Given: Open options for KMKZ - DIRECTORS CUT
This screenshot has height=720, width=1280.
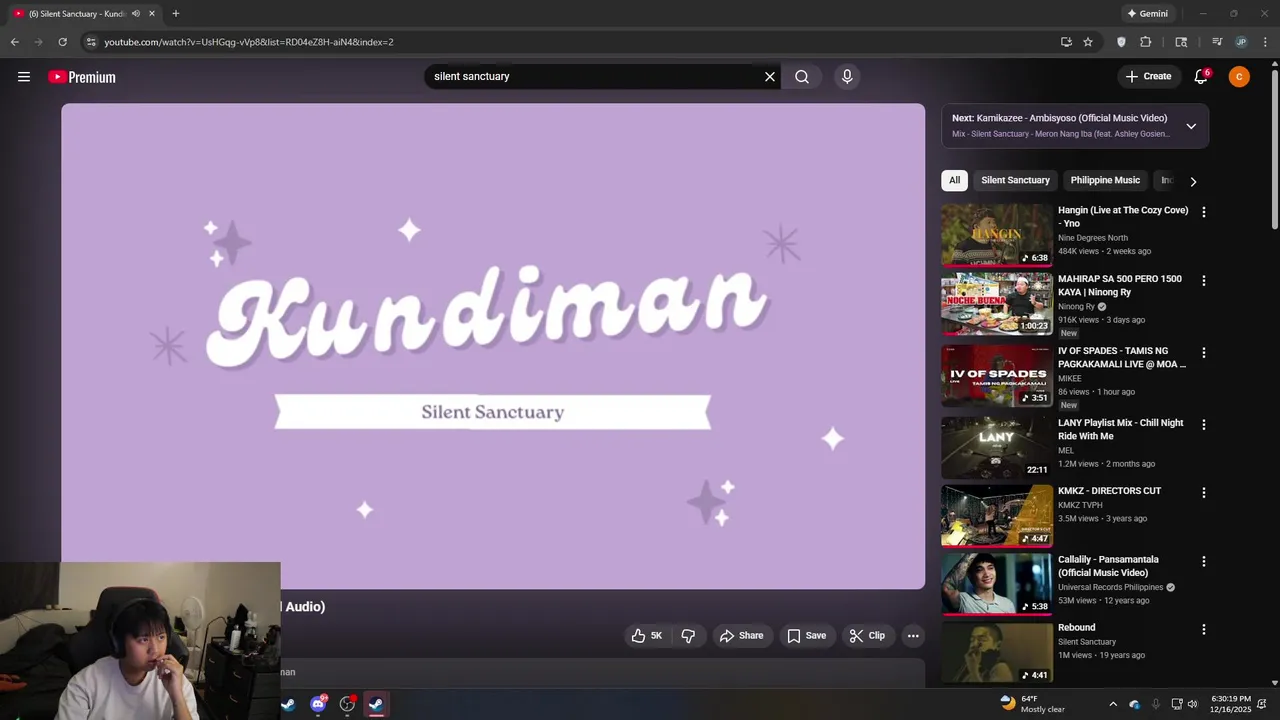Looking at the screenshot, I should (x=1204, y=493).
